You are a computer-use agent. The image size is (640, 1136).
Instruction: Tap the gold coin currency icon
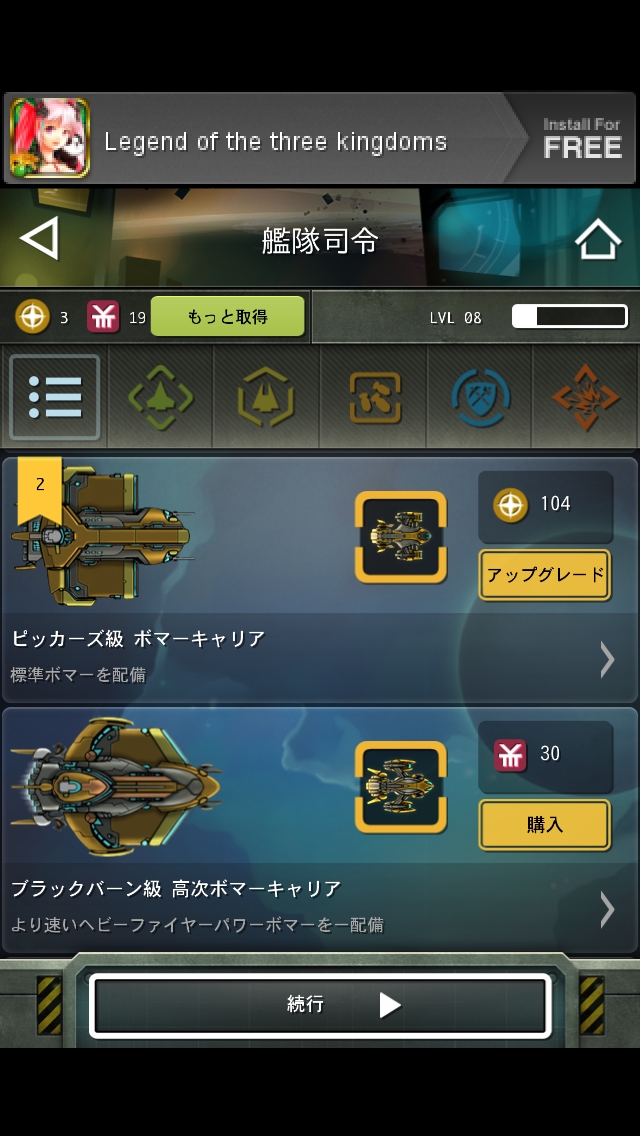pos(33,317)
